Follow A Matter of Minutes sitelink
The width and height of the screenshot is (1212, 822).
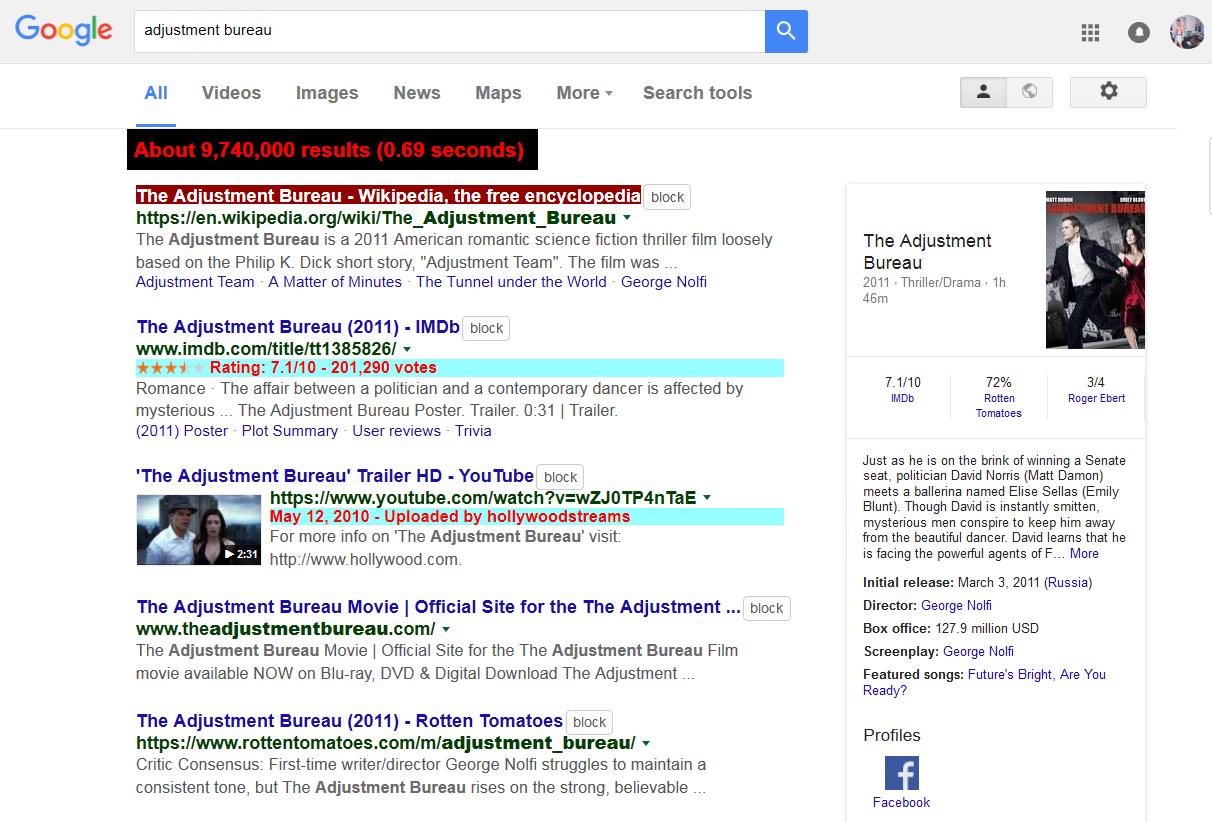tap(335, 282)
